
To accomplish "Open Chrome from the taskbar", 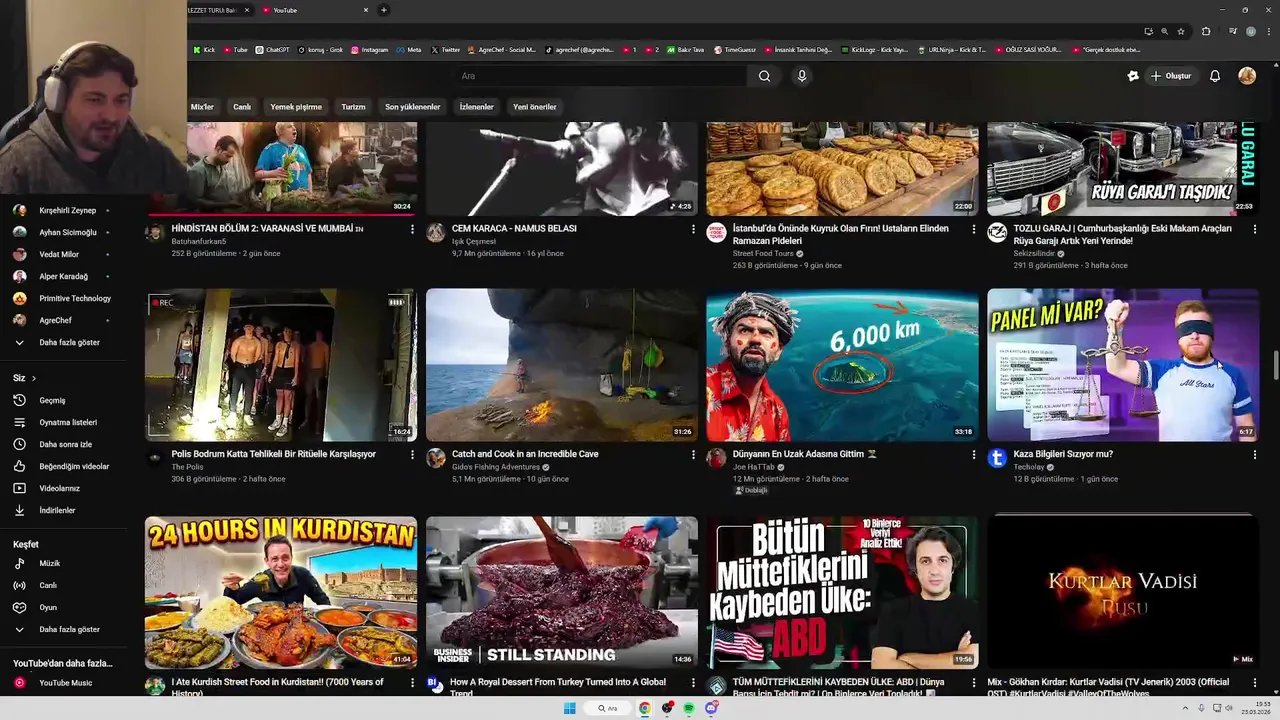I will [x=645, y=708].
